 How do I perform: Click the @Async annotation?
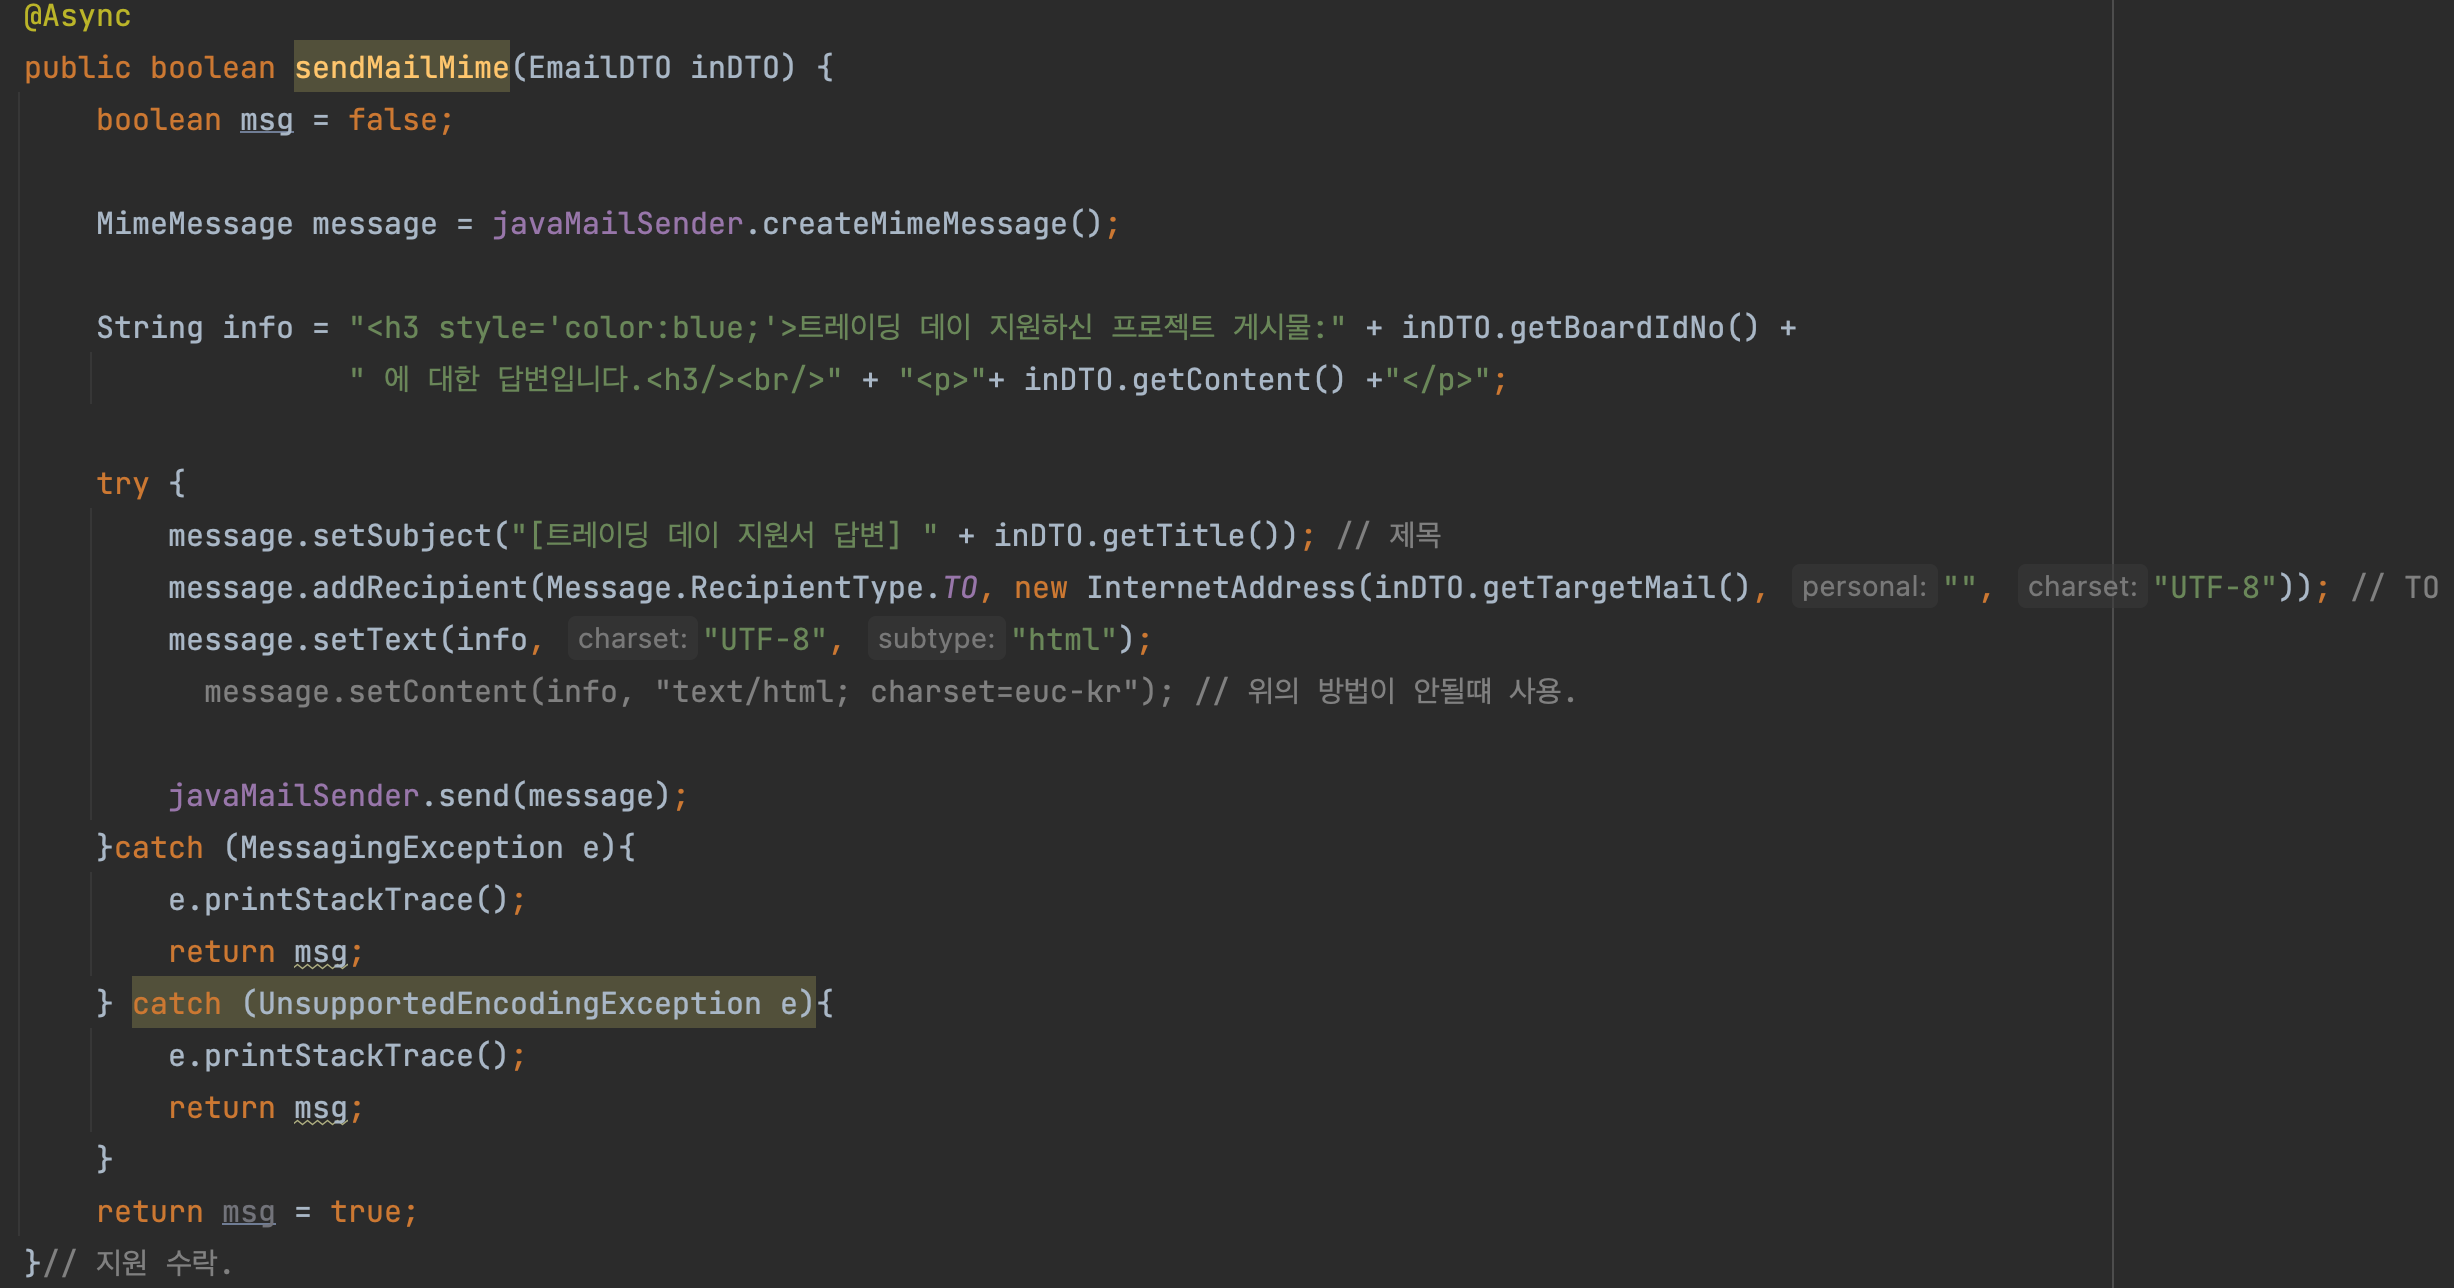pos(77,15)
